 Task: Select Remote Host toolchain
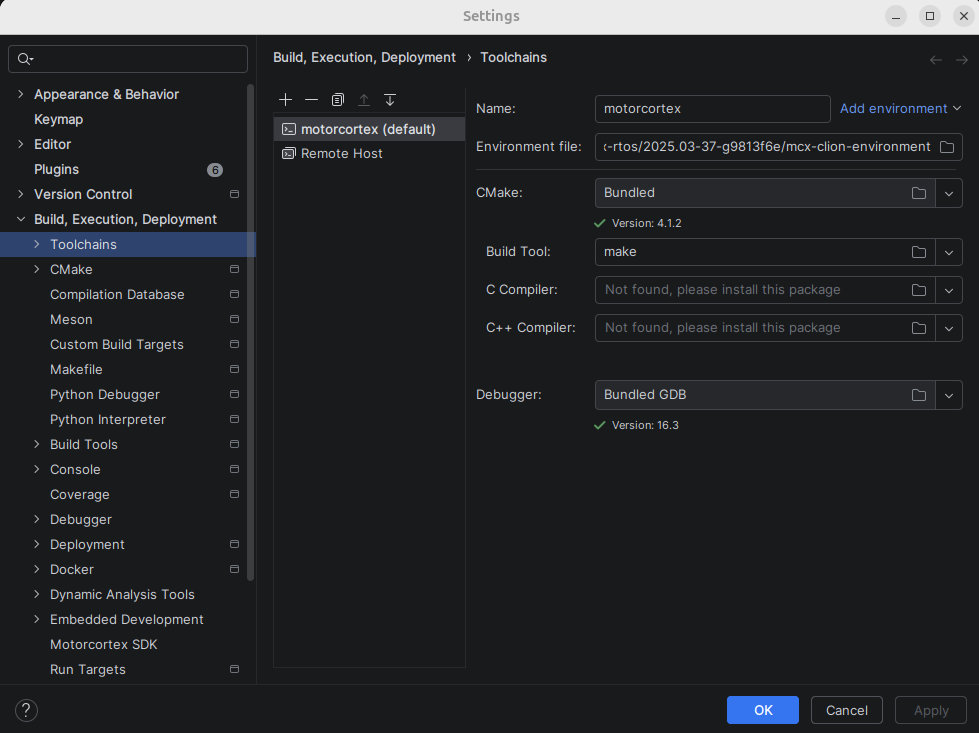pyautogui.click(x=341, y=154)
